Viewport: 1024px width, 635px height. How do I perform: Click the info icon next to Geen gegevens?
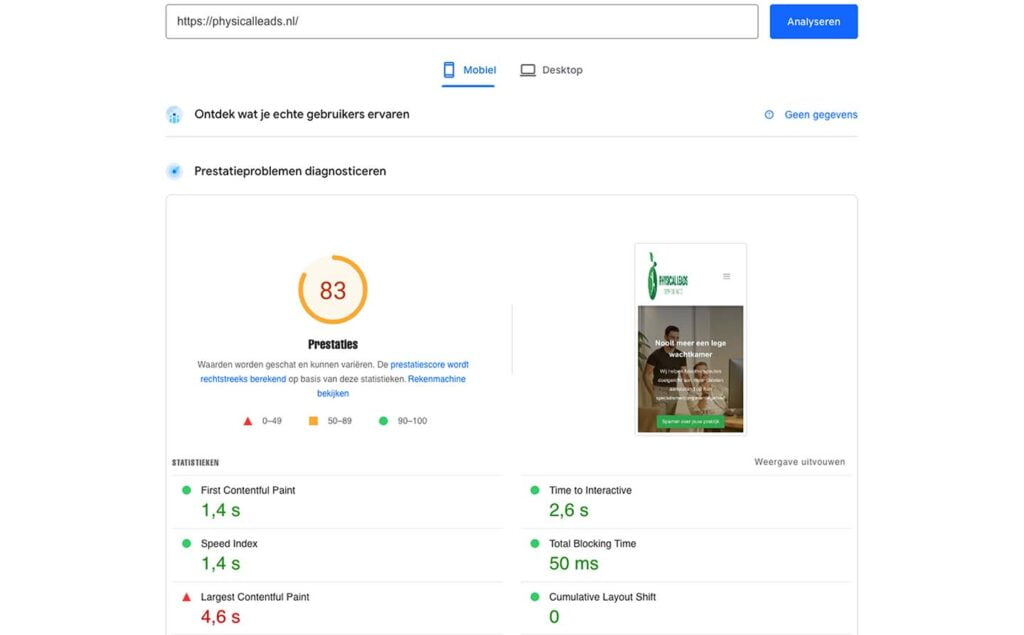click(x=767, y=114)
